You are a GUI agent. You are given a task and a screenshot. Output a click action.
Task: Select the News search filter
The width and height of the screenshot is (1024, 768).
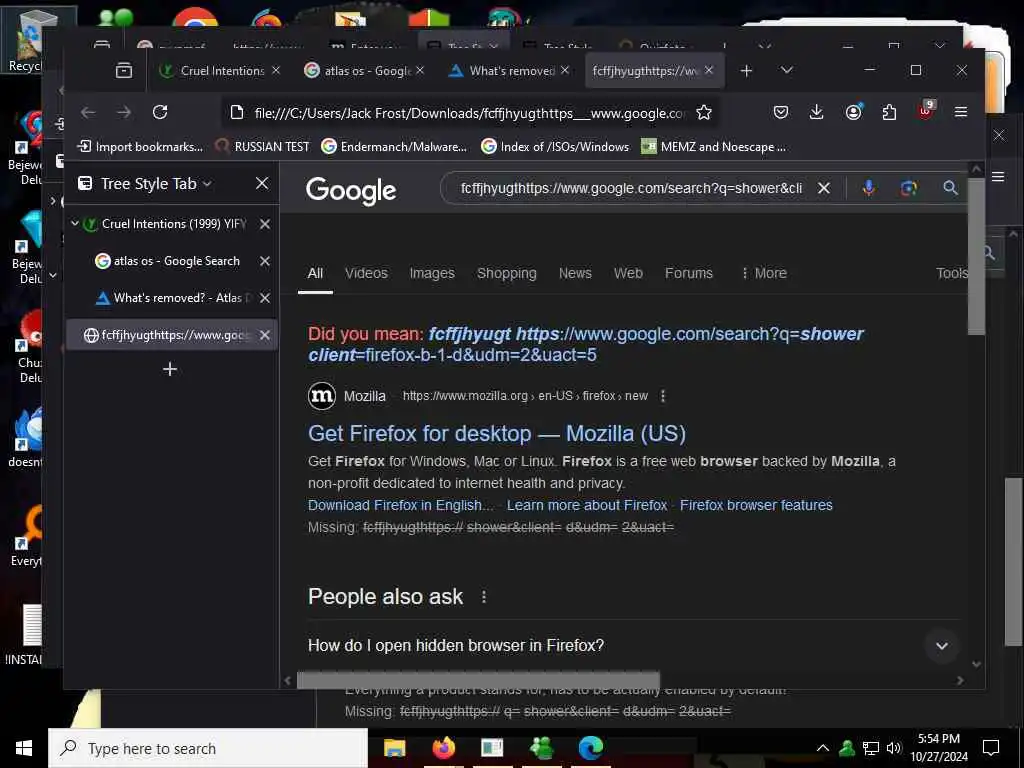click(x=575, y=273)
